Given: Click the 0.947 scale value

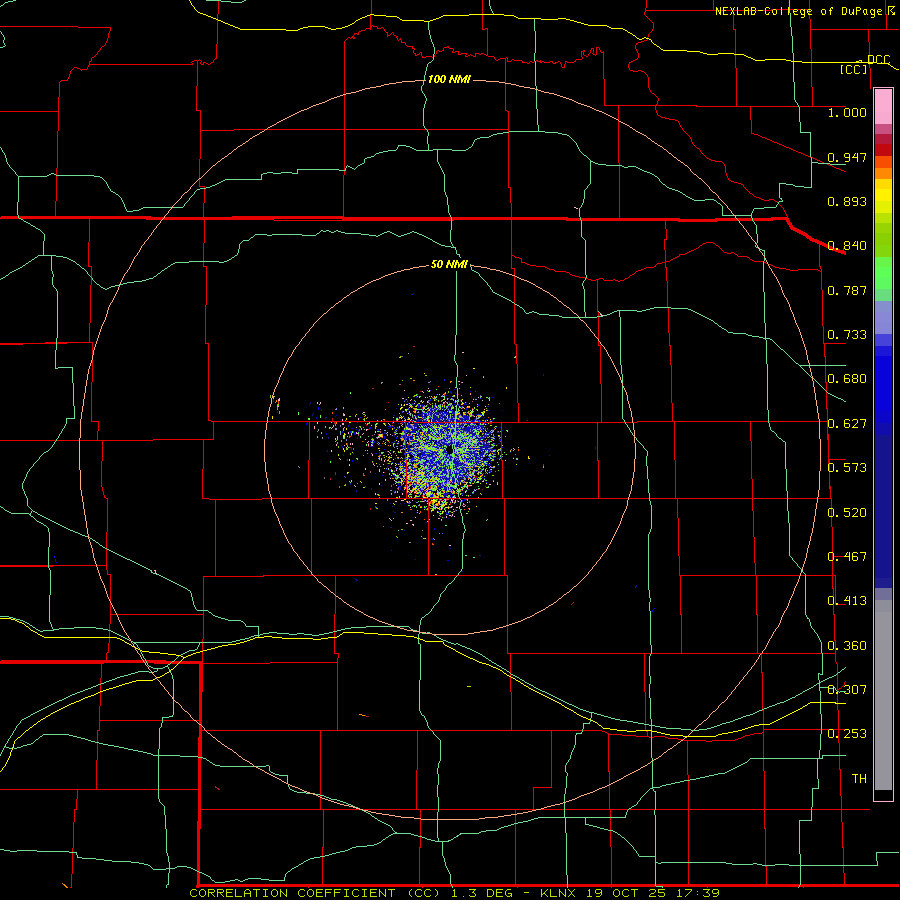Looking at the screenshot, I should [847, 157].
